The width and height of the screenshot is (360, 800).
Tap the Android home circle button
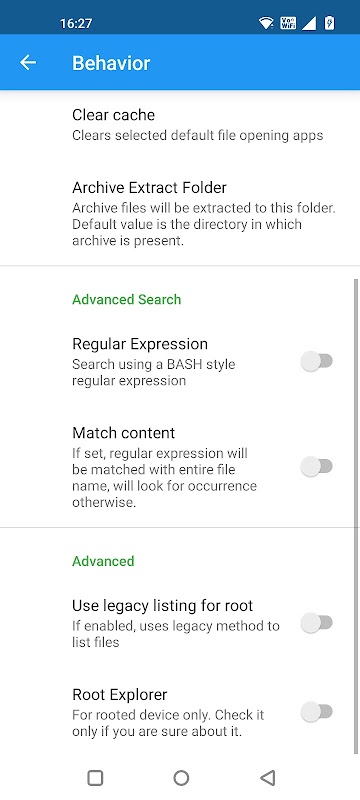click(x=181, y=778)
